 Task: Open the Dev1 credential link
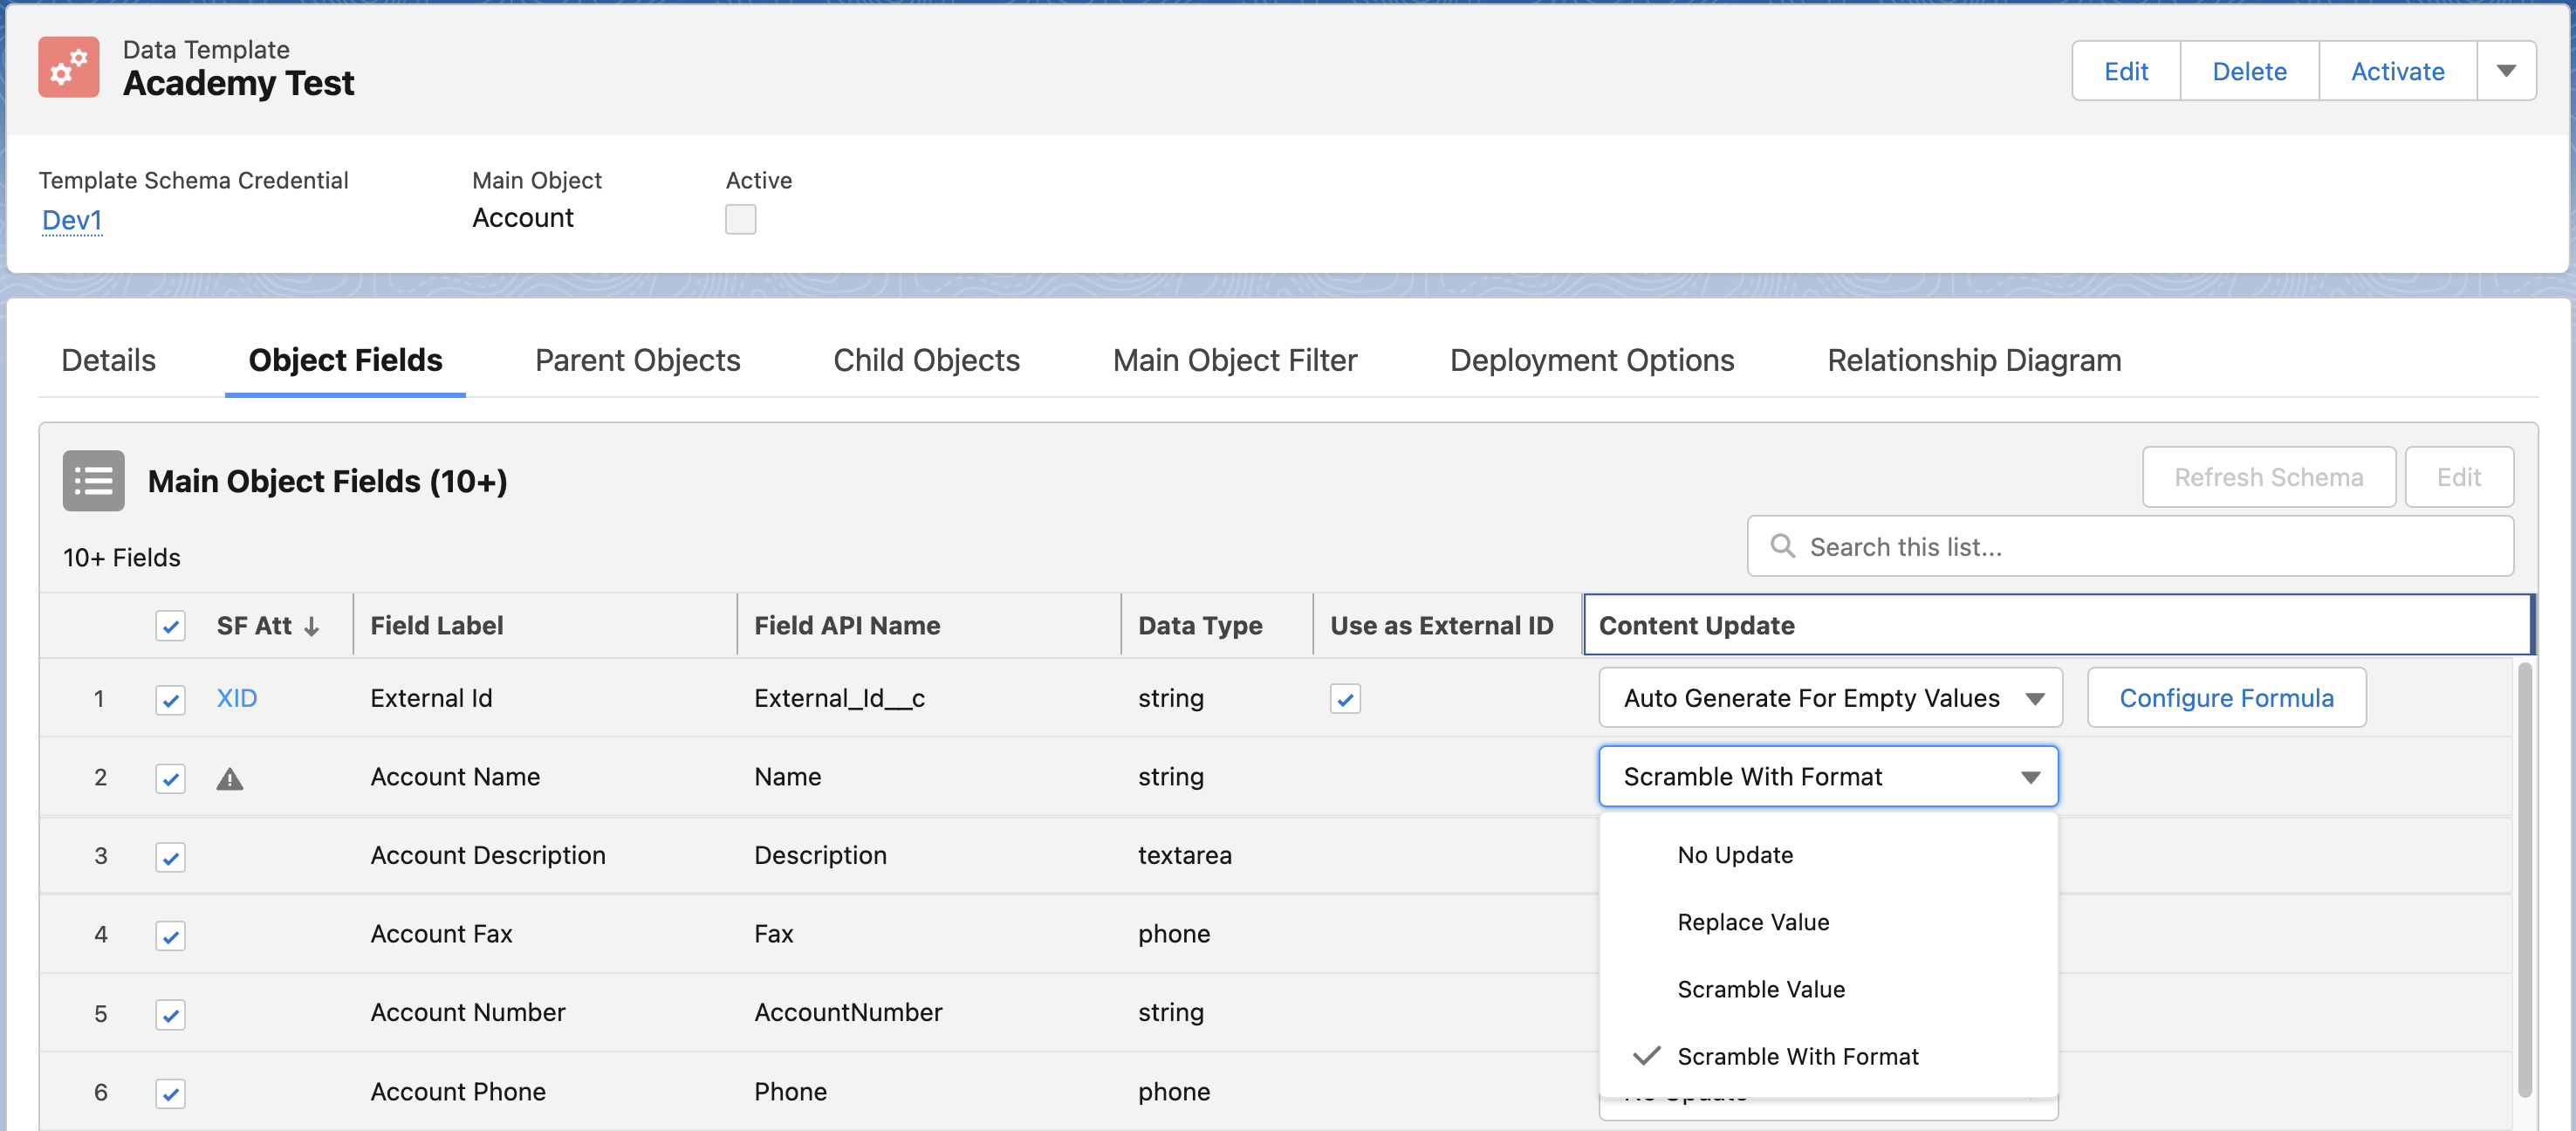[x=72, y=220]
